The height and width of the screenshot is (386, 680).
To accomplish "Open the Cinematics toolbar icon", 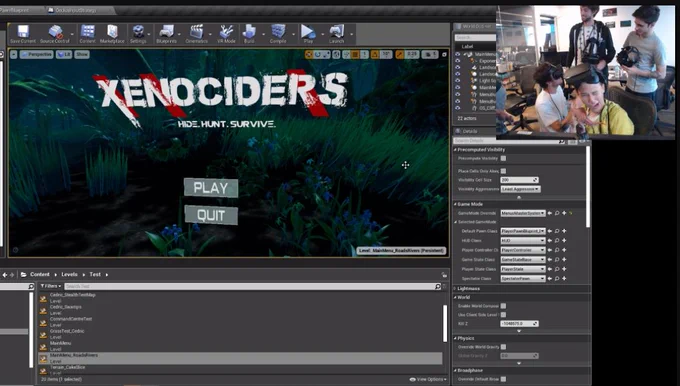I will coord(196,34).
